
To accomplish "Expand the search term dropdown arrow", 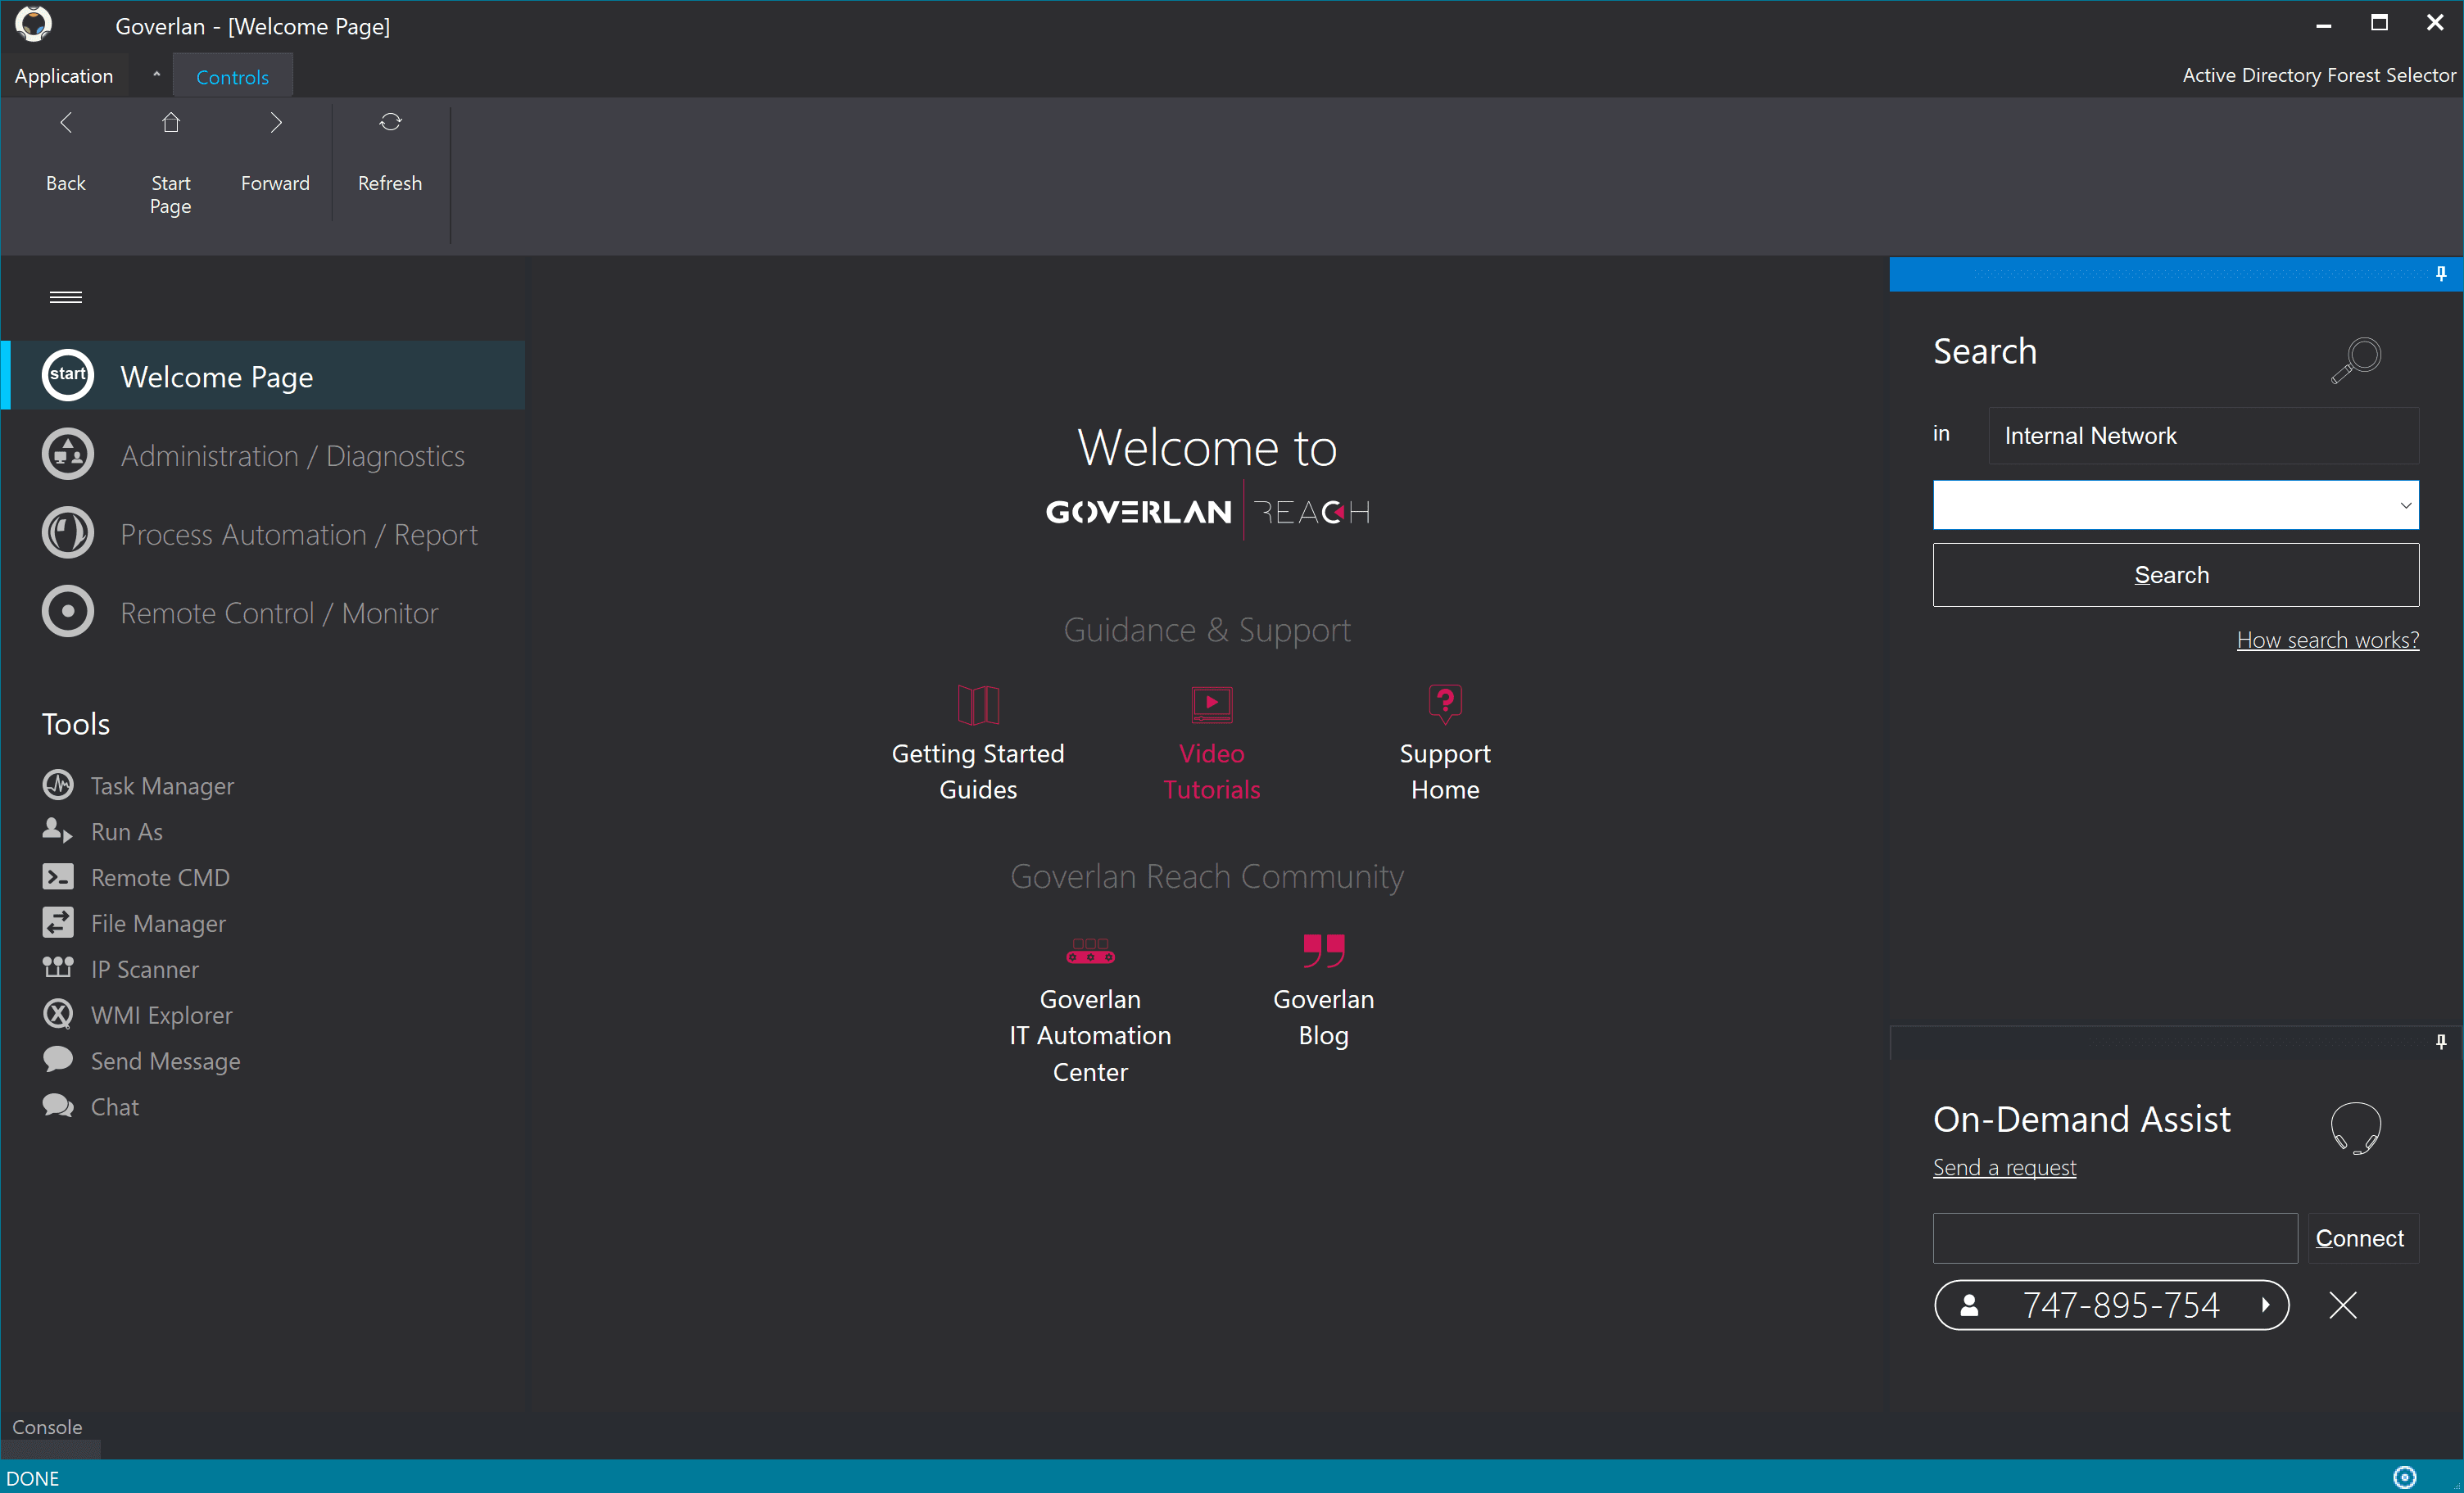I will pos(2405,505).
